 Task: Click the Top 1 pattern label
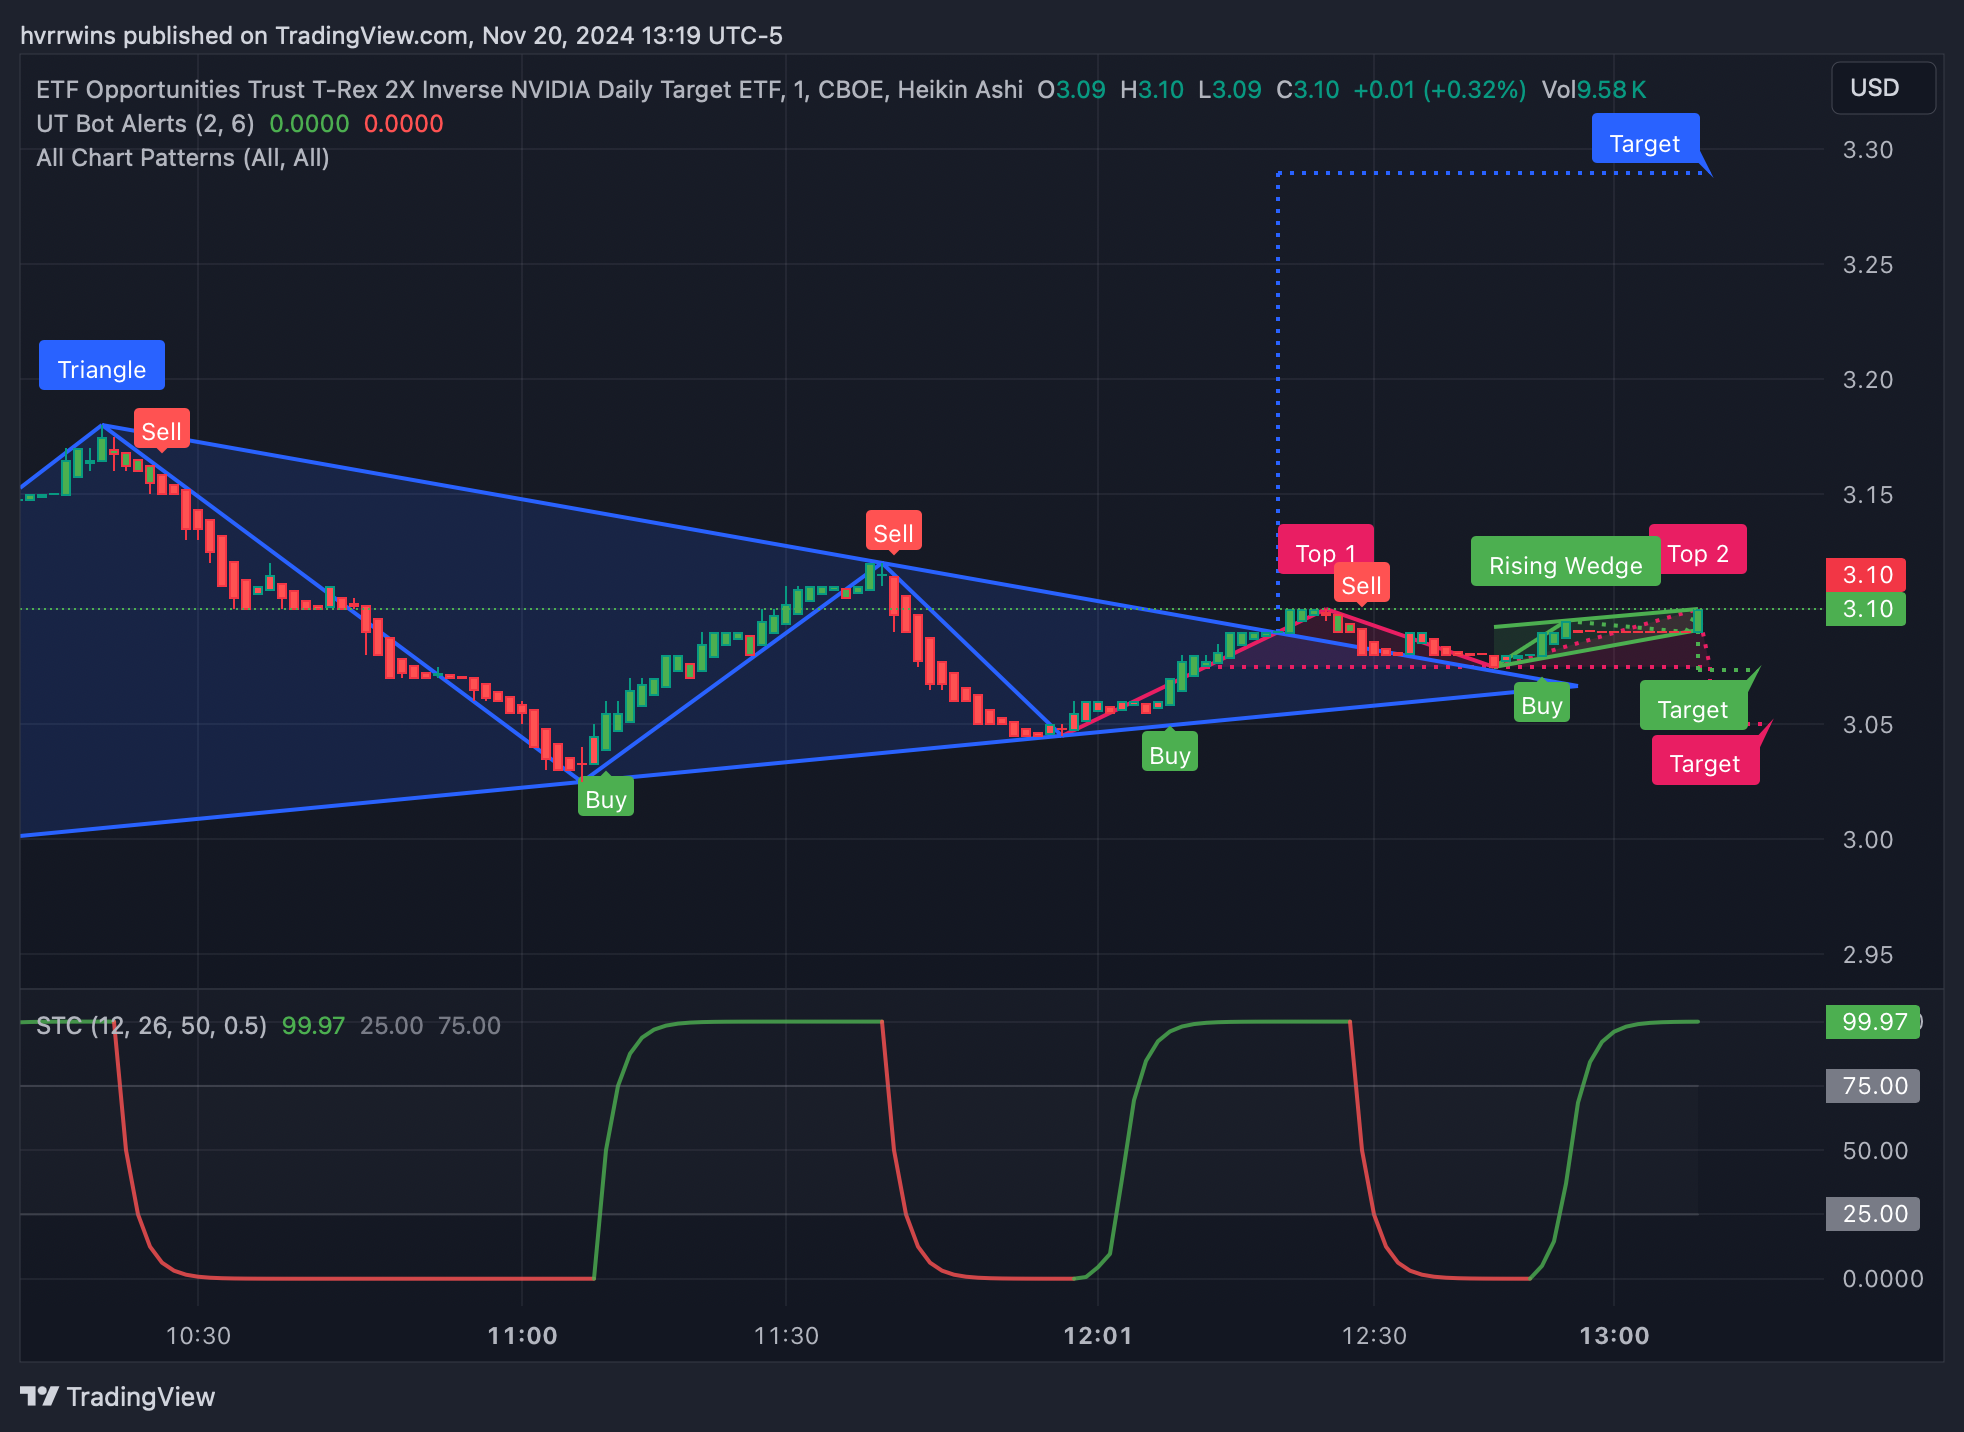pyautogui.click(x=1325, y=551)
